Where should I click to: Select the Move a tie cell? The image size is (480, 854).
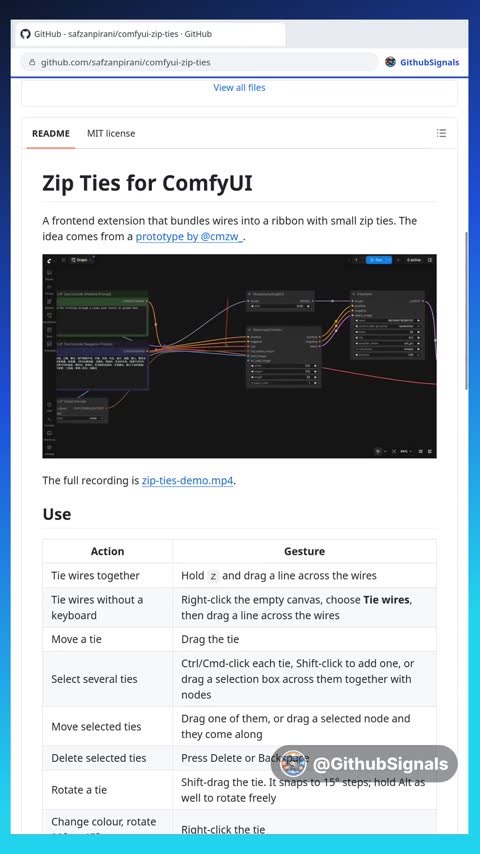point(107,639)
